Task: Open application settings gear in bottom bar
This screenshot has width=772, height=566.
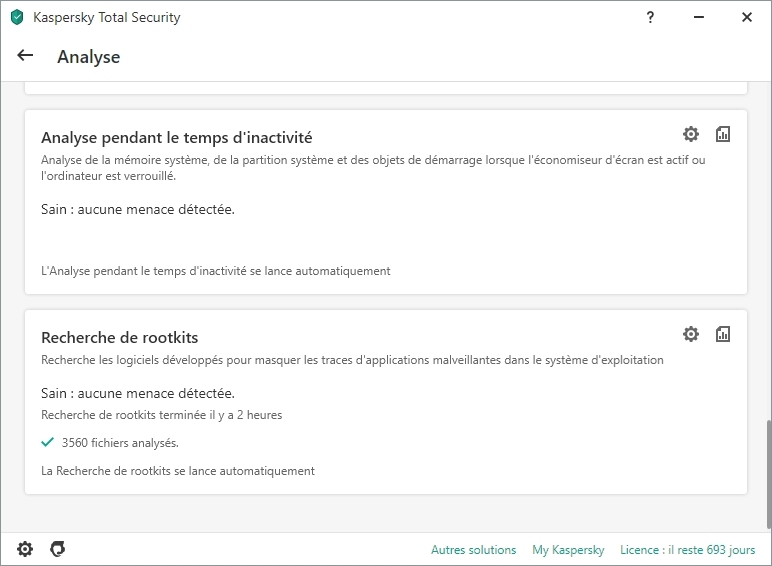Action: pos(25,549)
